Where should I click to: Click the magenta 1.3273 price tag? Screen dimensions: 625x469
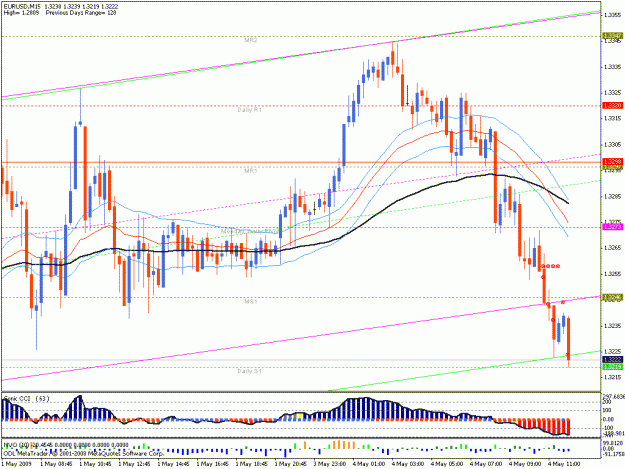tap(613, 227)
